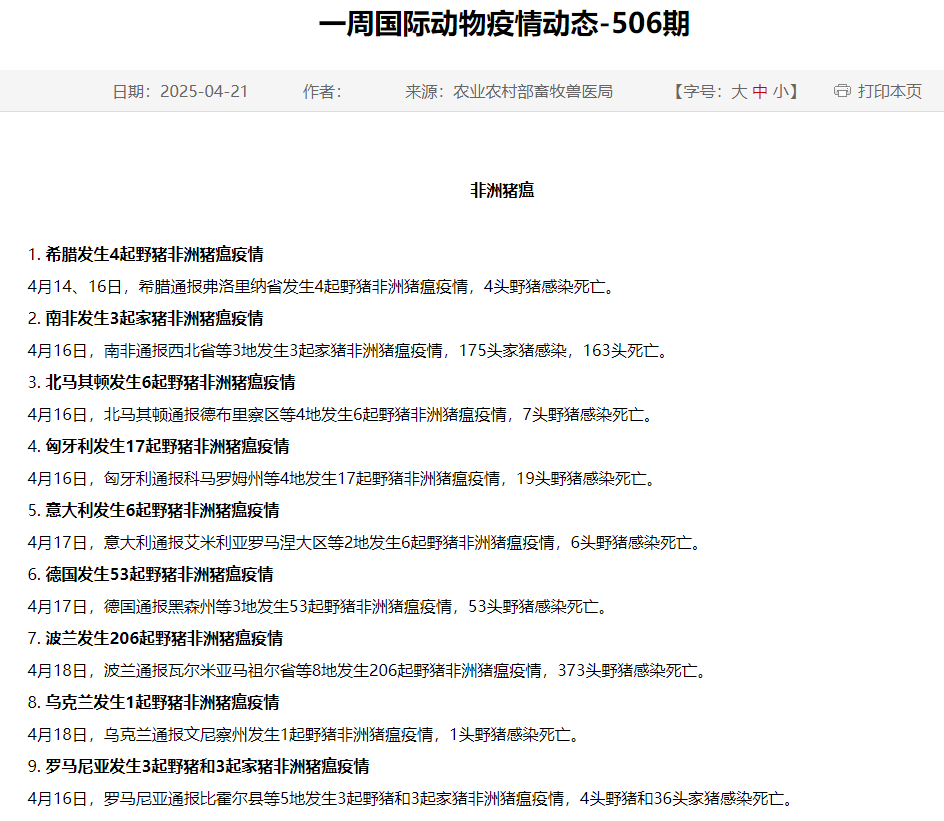This screenshot has width=944, height=821.
Task: Click the date 2025-04-21
Action: (x=204, y=91)
